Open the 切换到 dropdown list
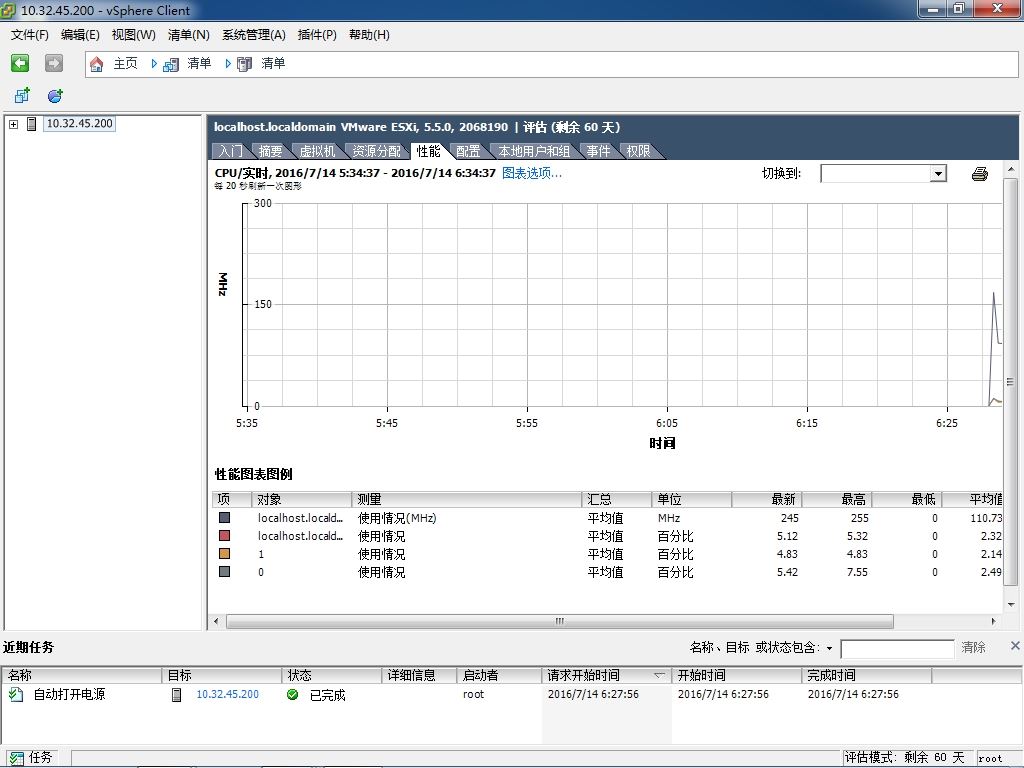 938,174
